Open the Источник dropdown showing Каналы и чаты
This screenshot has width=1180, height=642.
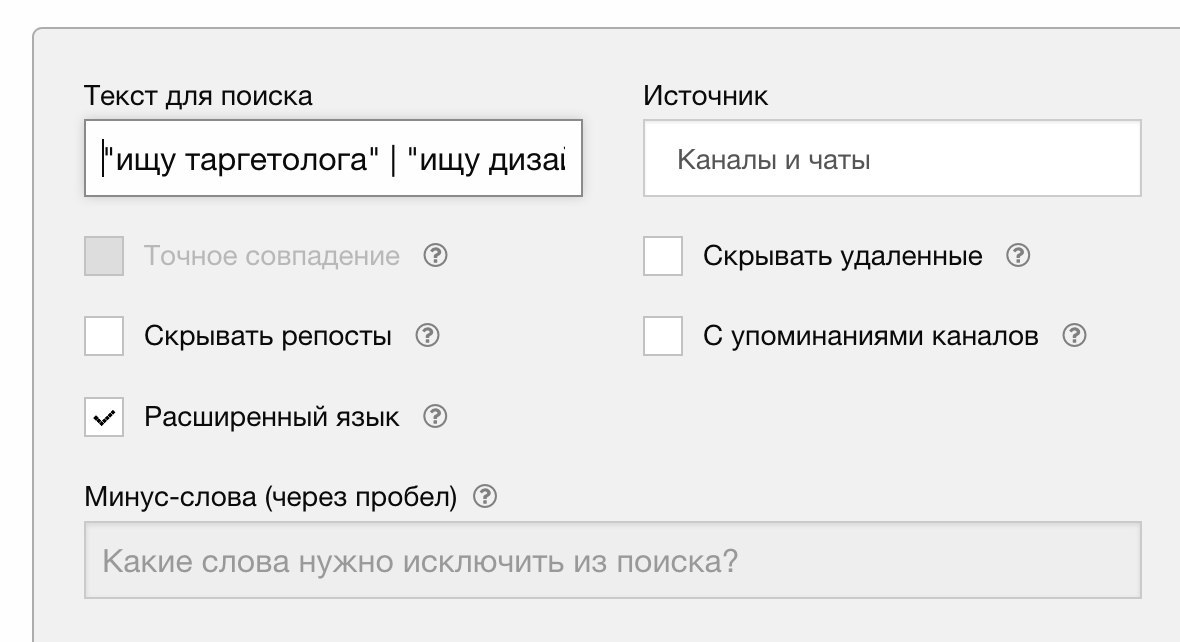pyautogui.click(x=892, y=158)
